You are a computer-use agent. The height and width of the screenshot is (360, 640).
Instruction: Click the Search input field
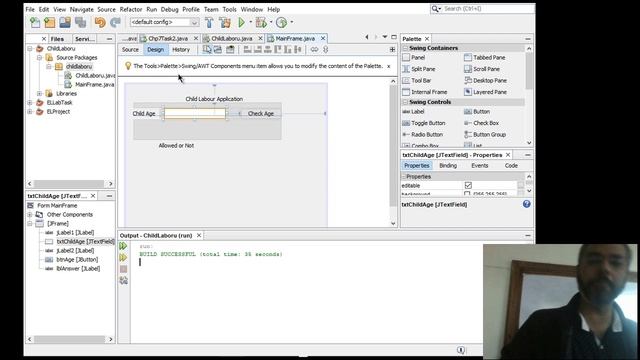(x=487, y=9)
